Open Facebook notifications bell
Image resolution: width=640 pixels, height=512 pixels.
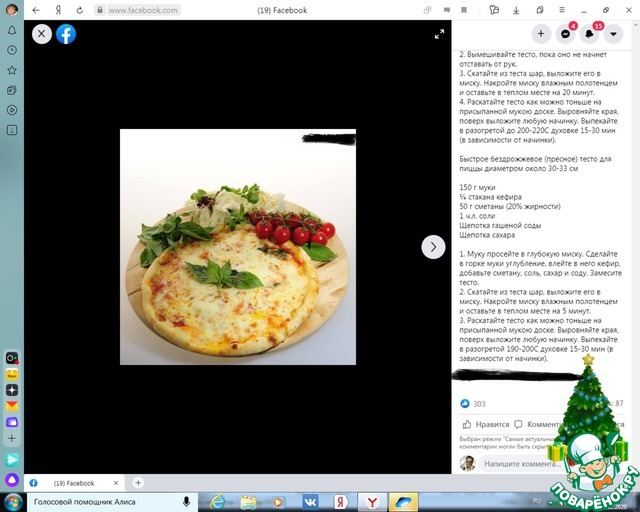(x=590, y=33)
